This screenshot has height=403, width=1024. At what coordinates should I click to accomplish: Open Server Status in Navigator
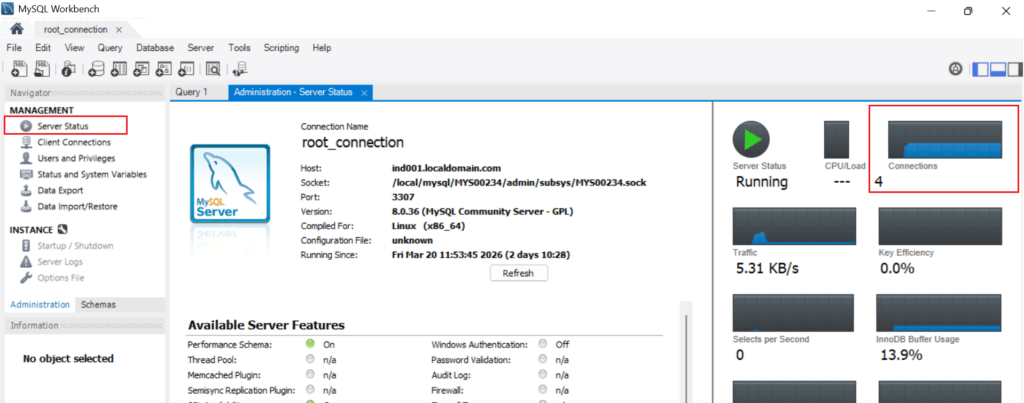pos(65,125)
